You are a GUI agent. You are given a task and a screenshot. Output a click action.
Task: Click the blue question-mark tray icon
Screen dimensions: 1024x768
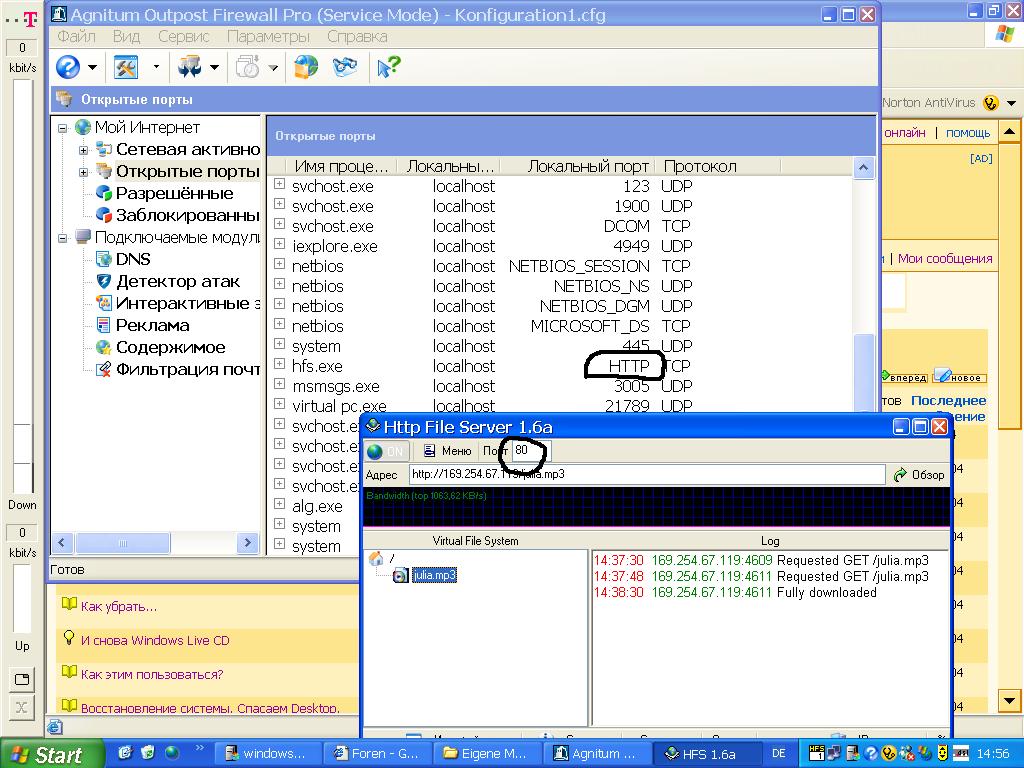coord(871,753)
